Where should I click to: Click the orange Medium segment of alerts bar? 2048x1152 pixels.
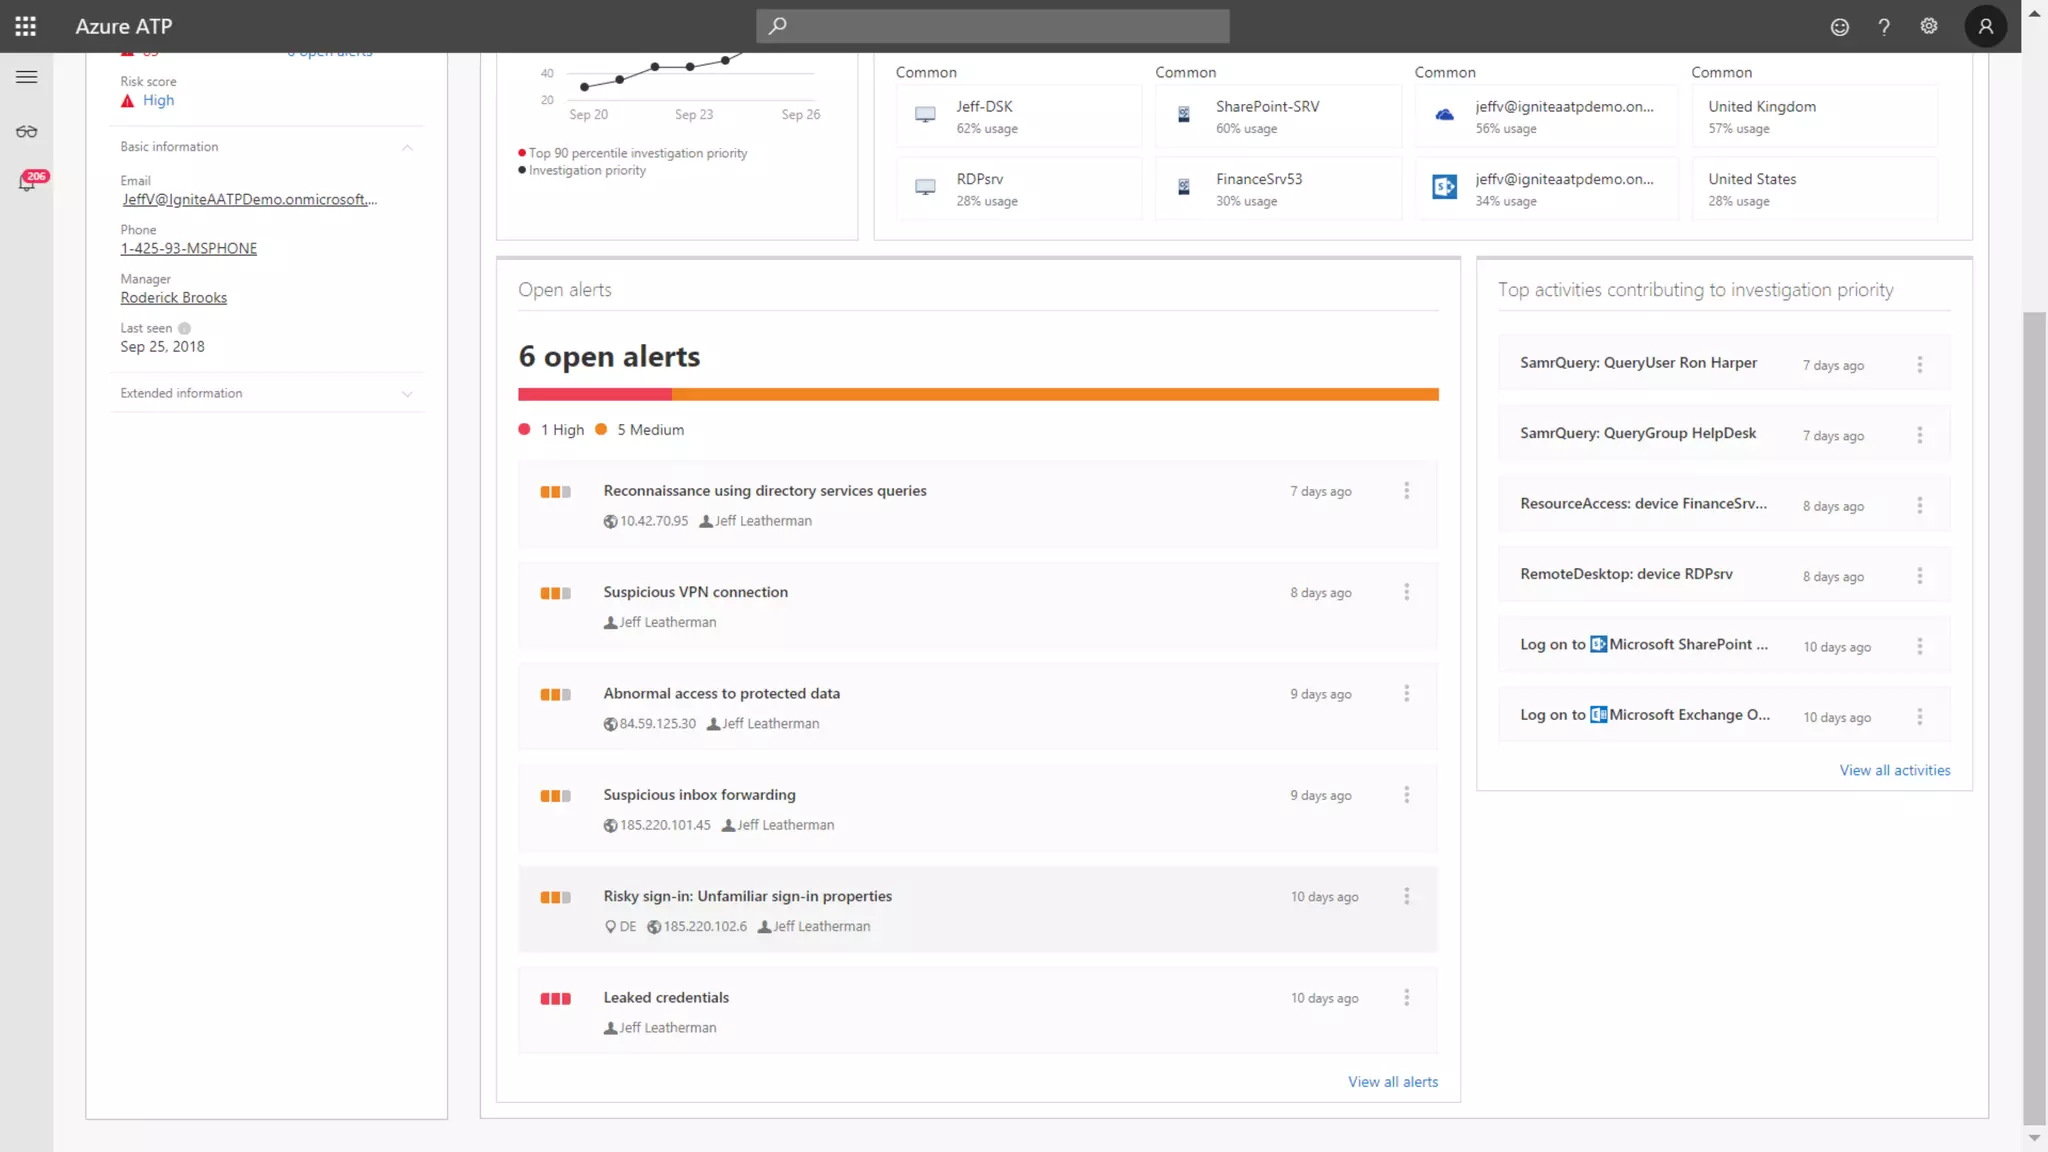coord(1054,395)
